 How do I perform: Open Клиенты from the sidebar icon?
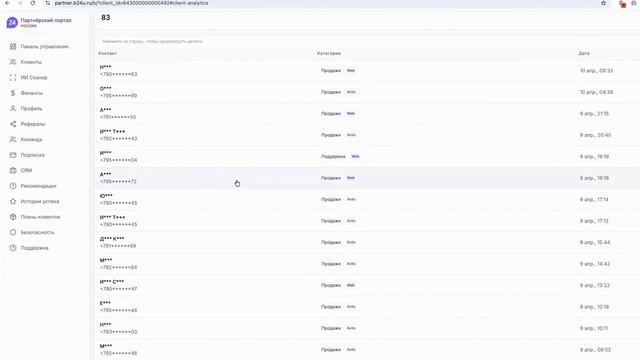(x=13, y=62)
